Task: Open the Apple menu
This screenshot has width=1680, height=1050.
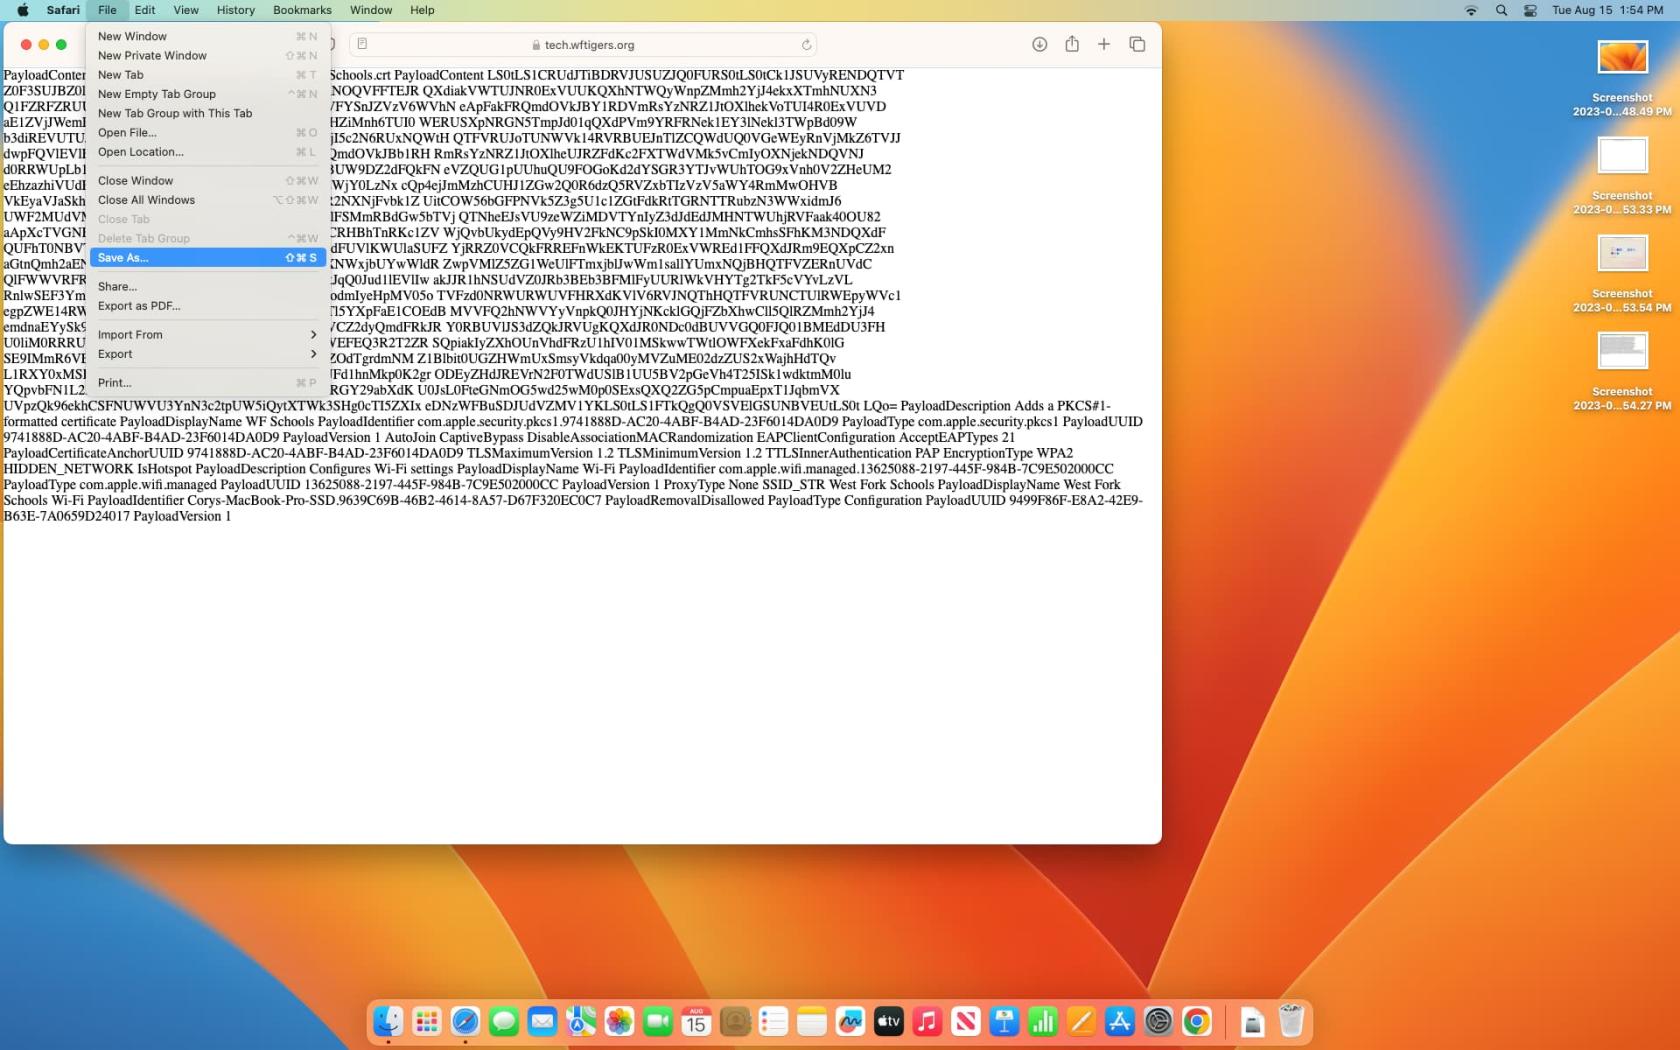Action: [x=22, y=10]
